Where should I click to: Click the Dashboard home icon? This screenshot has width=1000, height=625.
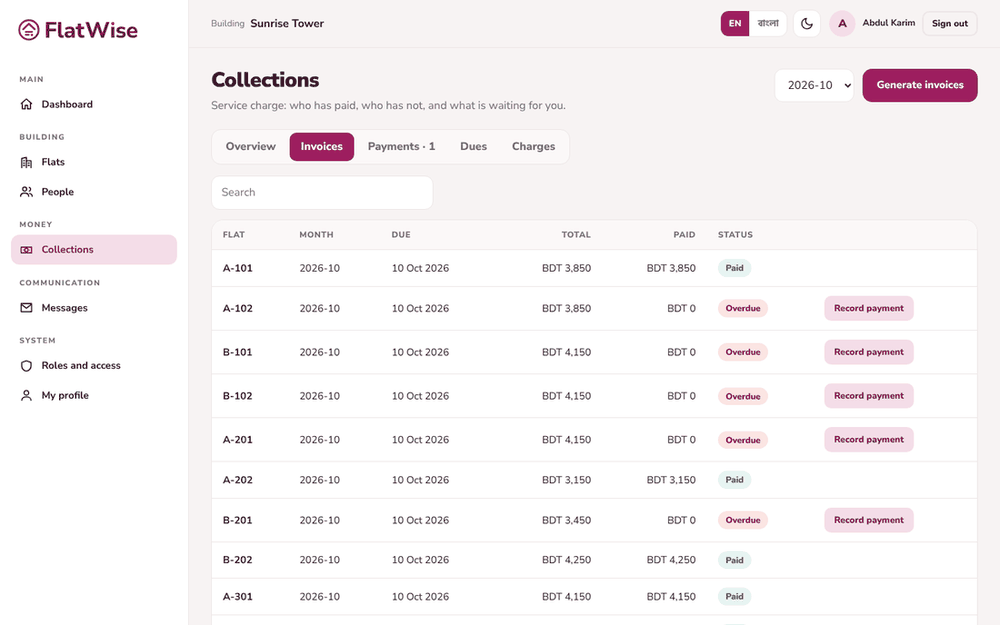26,104
